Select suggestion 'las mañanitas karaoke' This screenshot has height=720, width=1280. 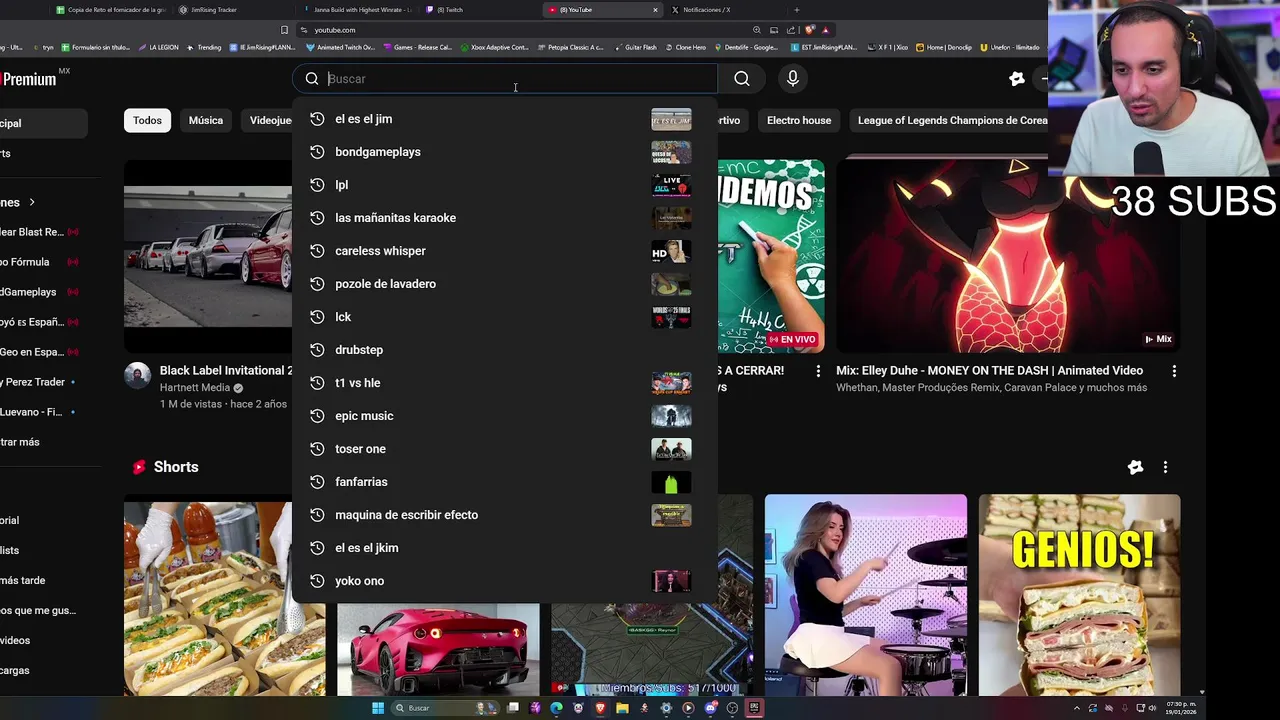tap(504, 218)
